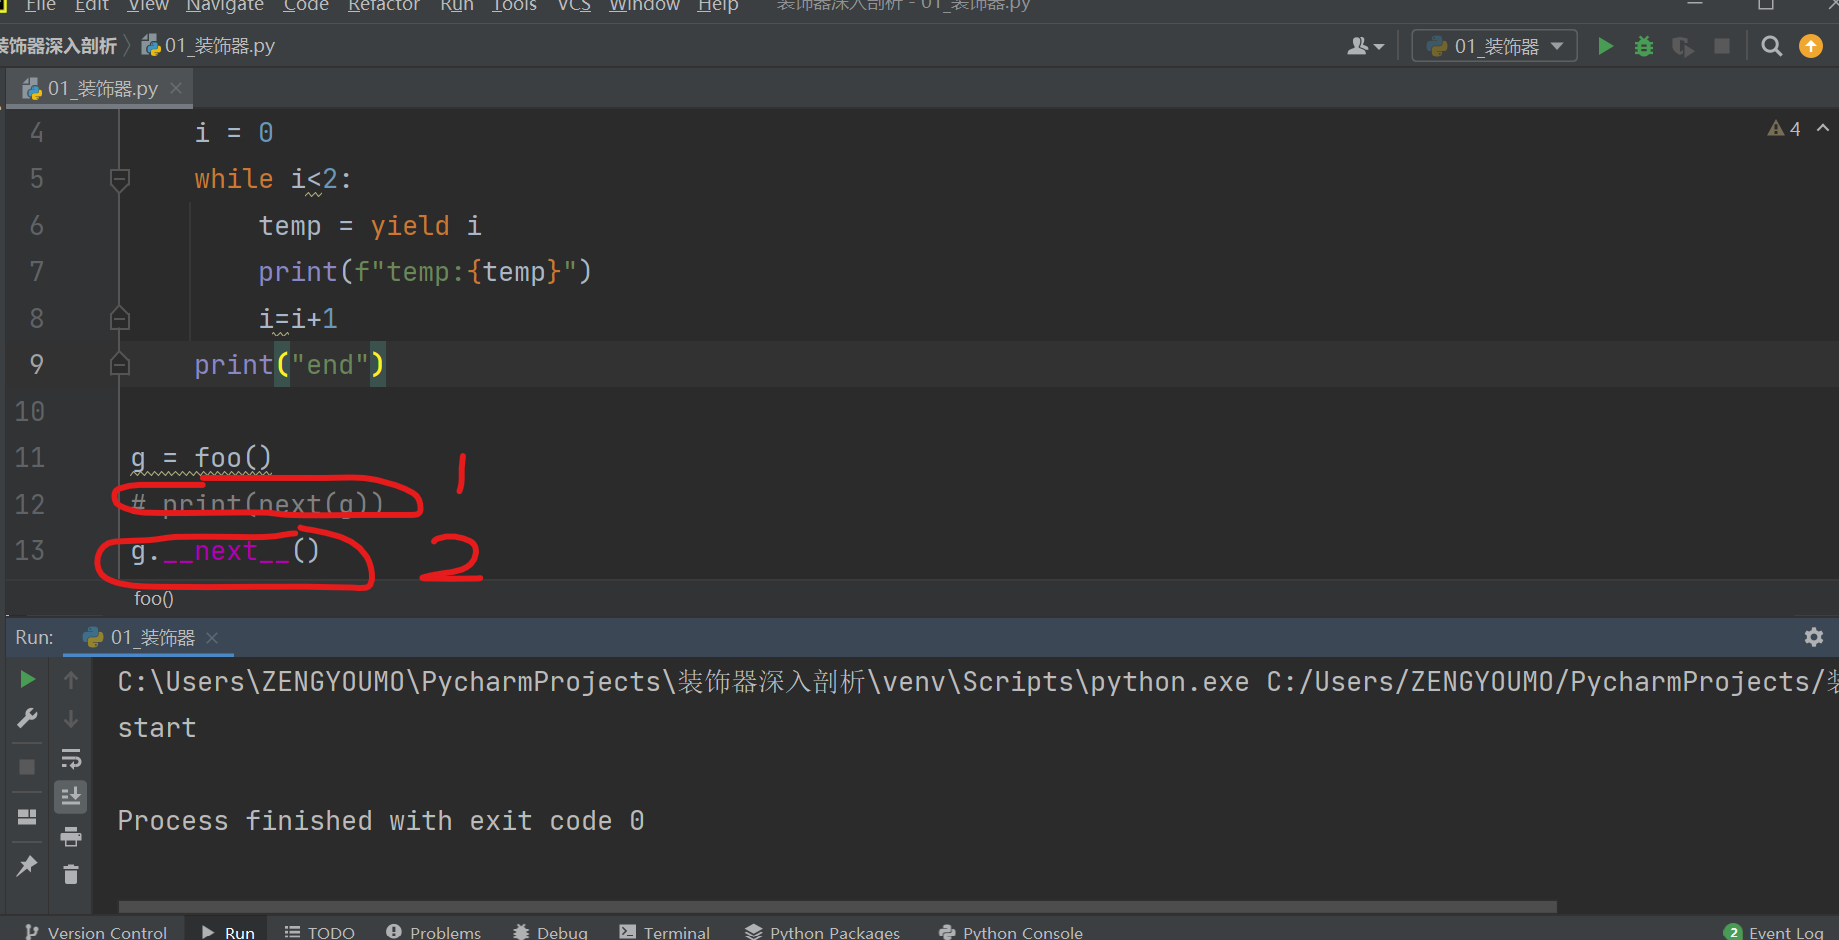Click the fold end marker on line 9

[x=120, y=364]
